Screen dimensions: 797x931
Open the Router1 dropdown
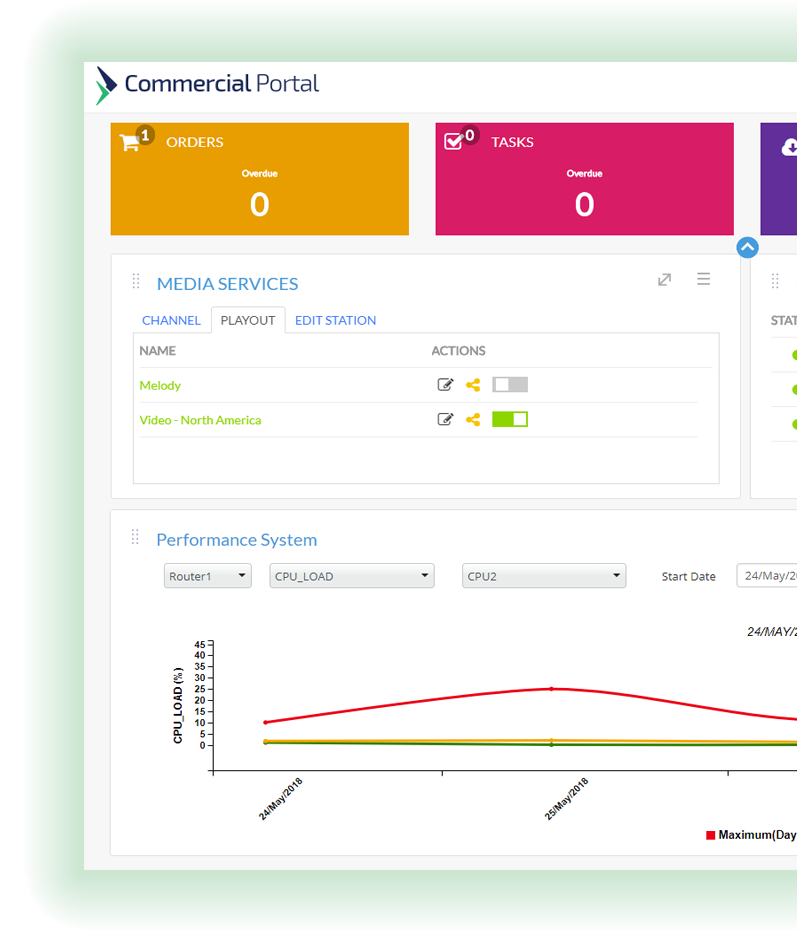pos(208,576)
